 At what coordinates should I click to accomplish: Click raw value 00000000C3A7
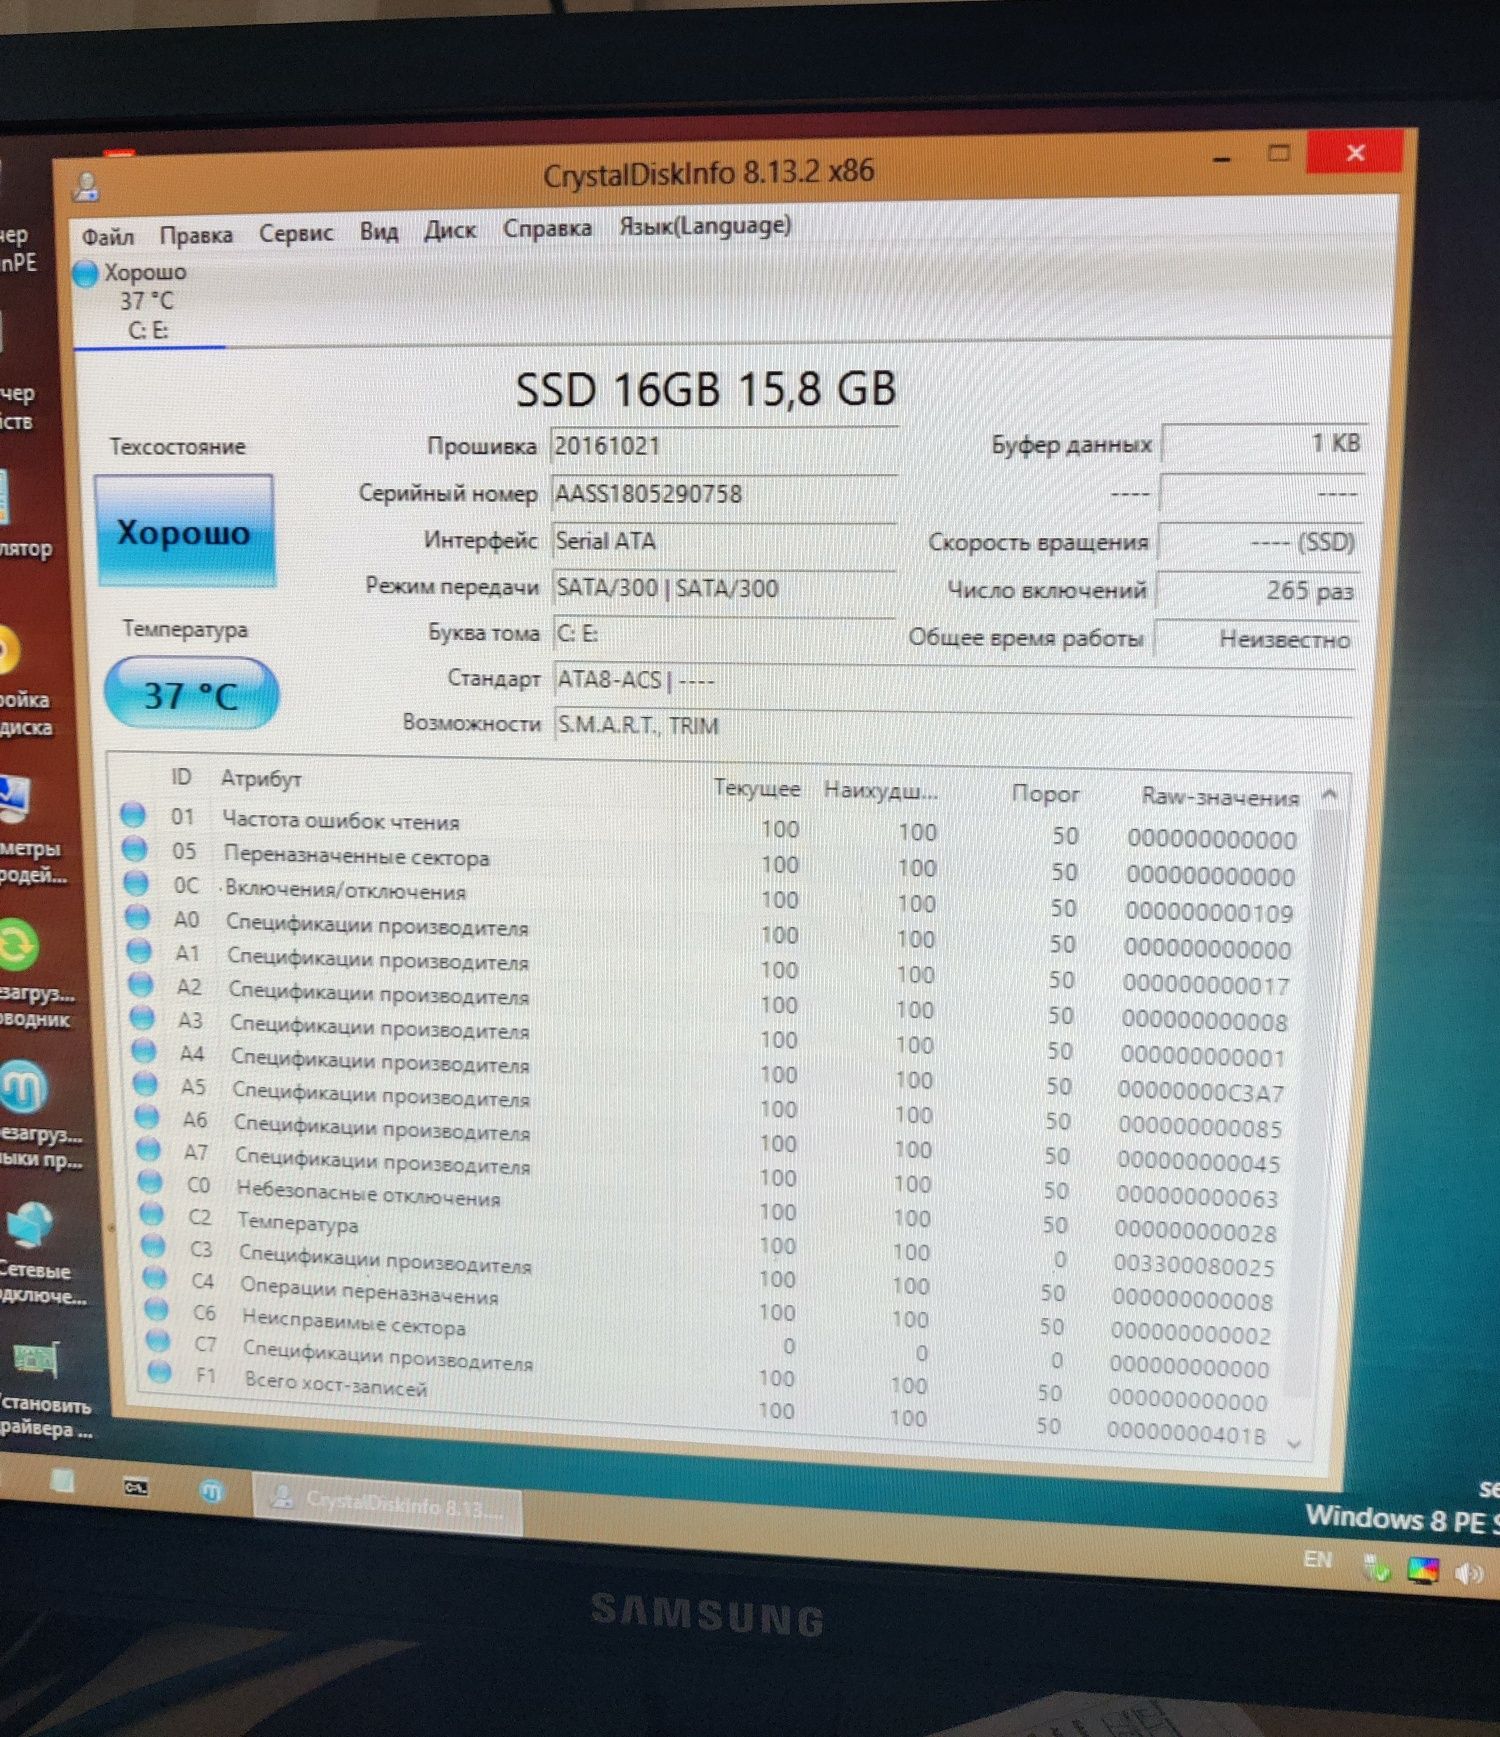[1200, 1091]
